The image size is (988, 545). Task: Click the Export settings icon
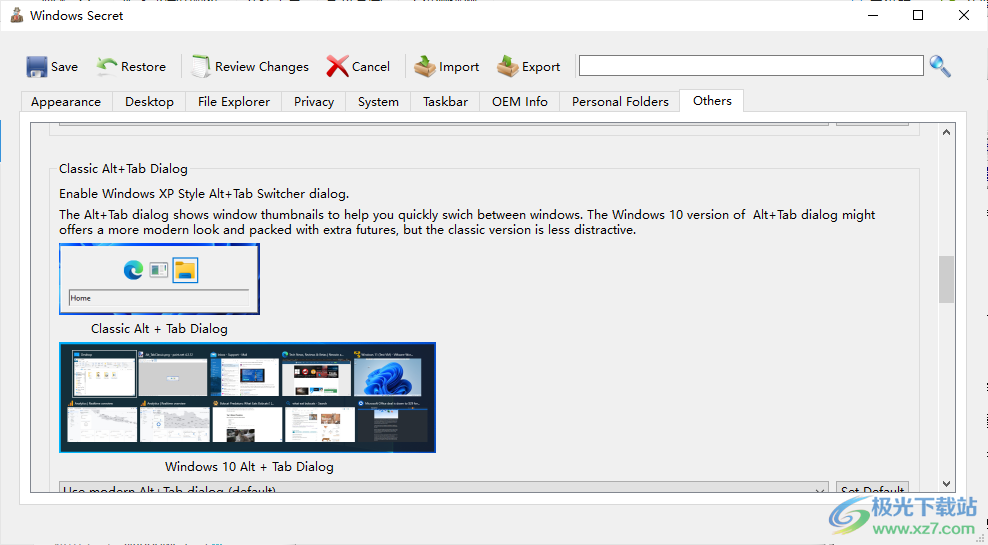point(508,67)
